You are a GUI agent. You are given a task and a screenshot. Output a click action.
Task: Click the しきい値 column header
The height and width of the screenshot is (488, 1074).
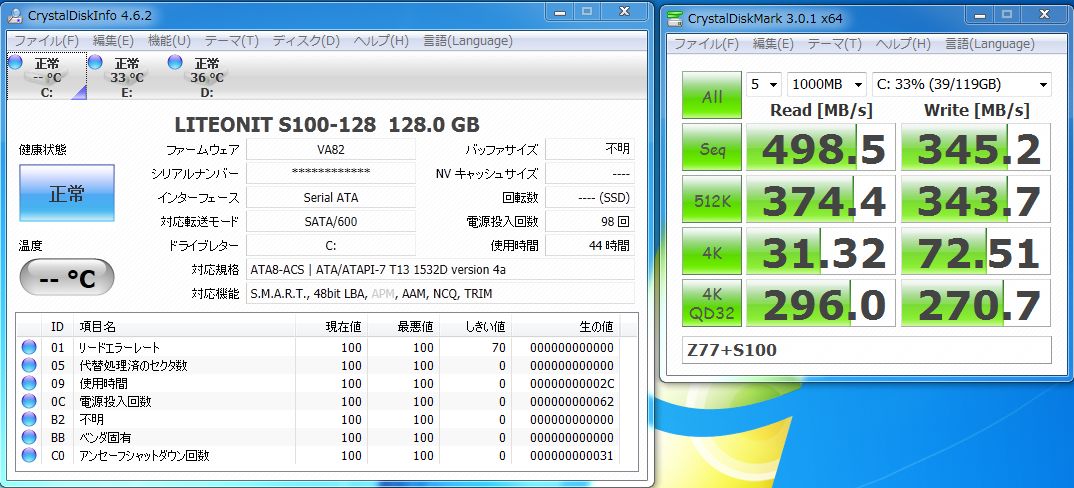pyautogui.click(x=475, y=327)
